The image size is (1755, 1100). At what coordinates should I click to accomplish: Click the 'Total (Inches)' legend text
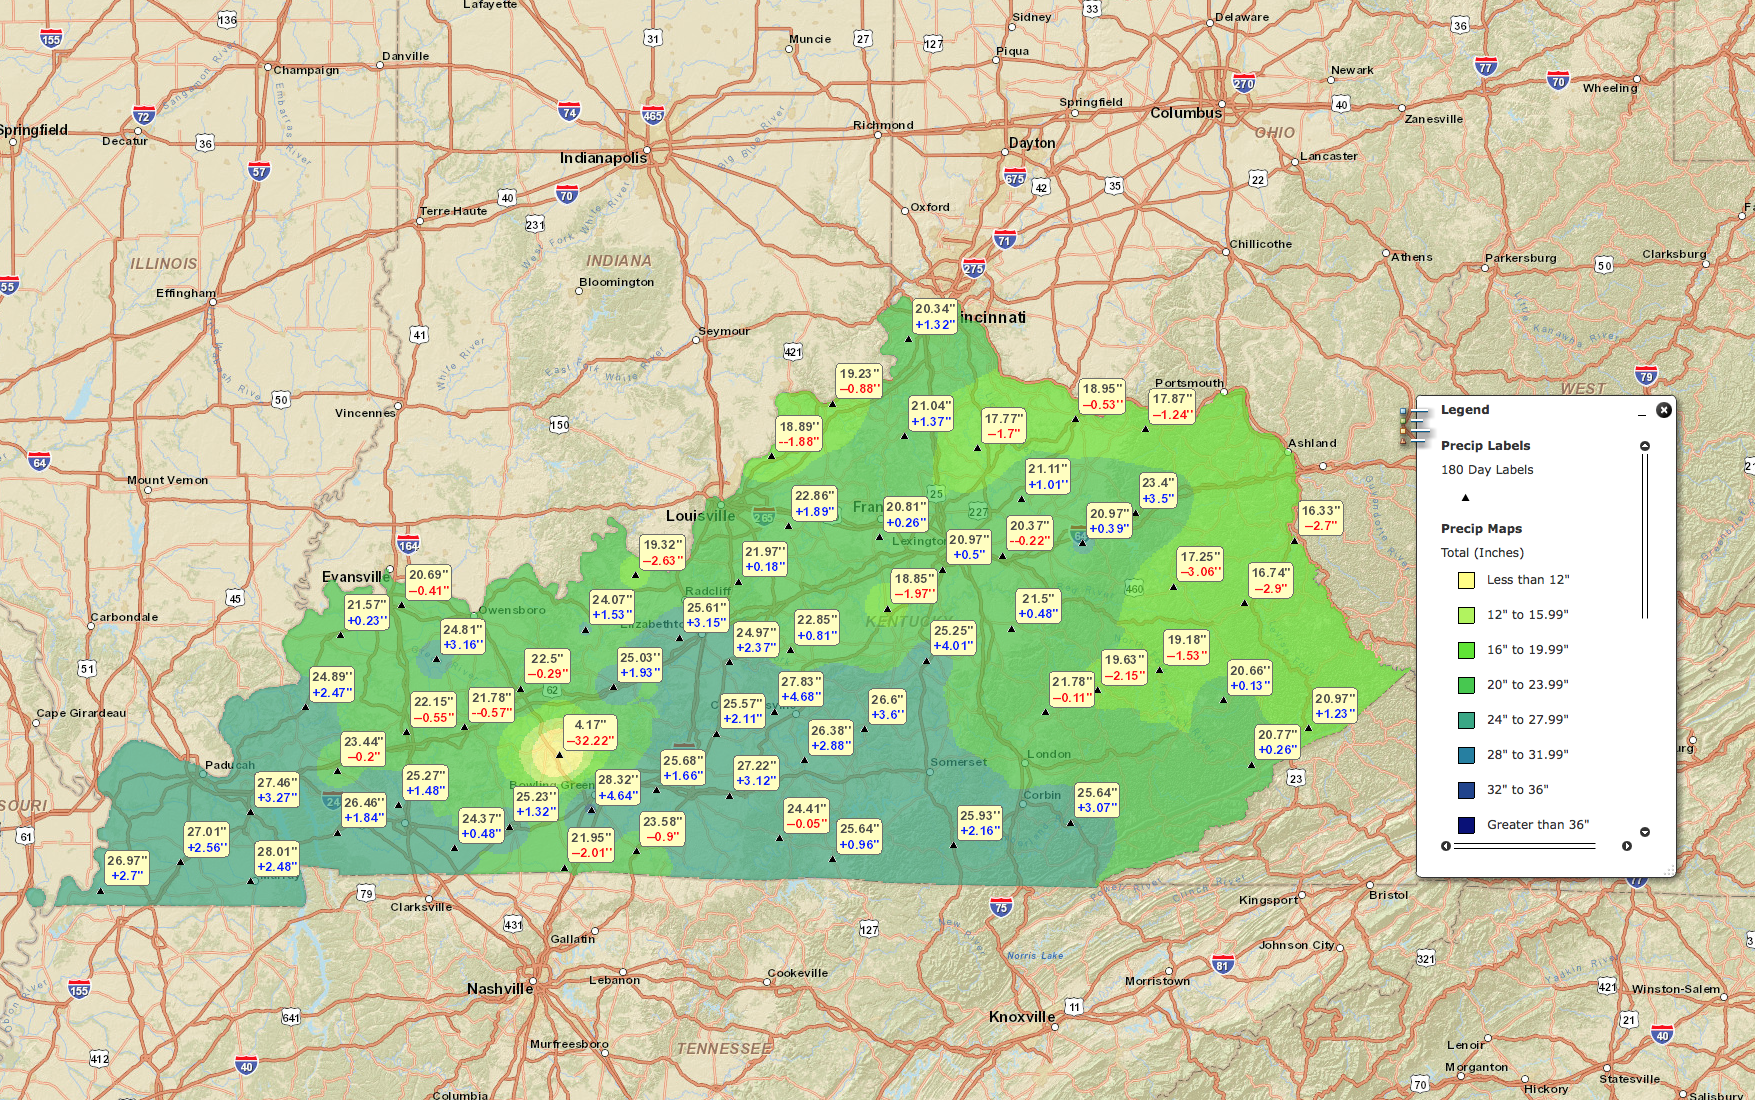pos(1482,553)
